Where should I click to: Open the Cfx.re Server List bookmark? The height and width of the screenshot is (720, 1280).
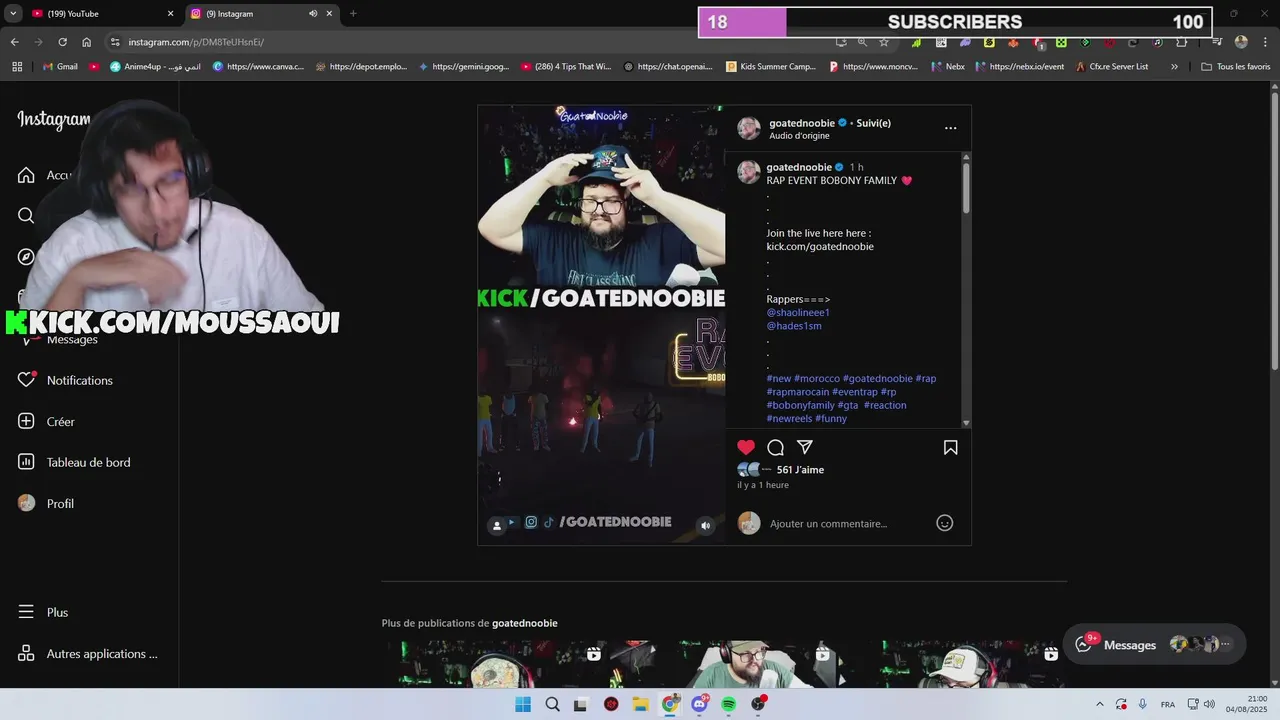(1111, 66)
